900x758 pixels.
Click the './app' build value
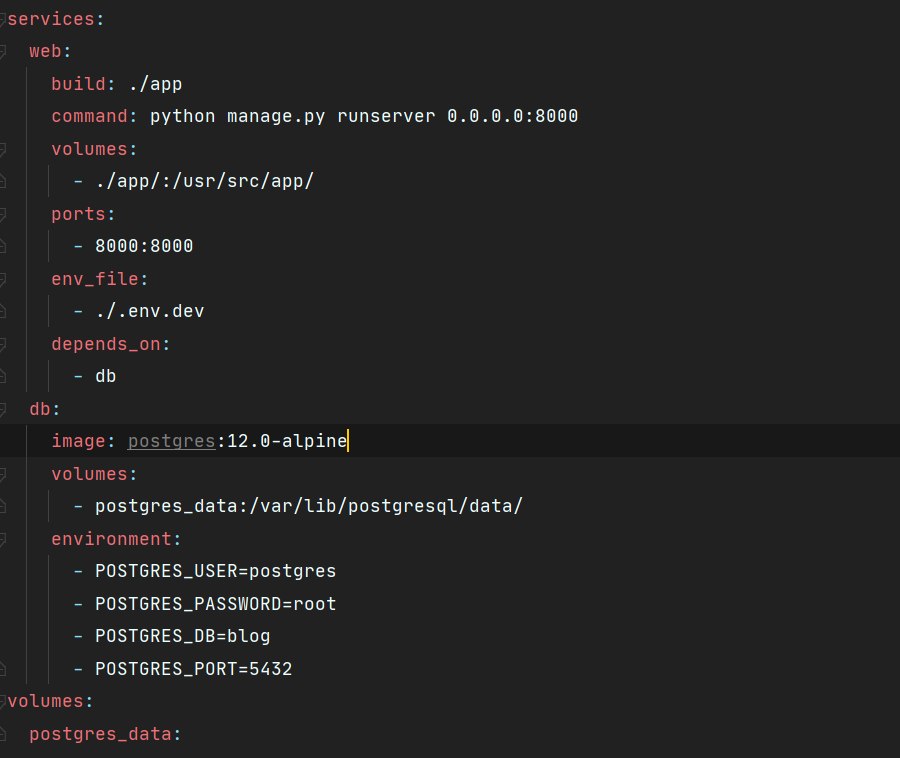pyautogui.click(x=155, y=84)
